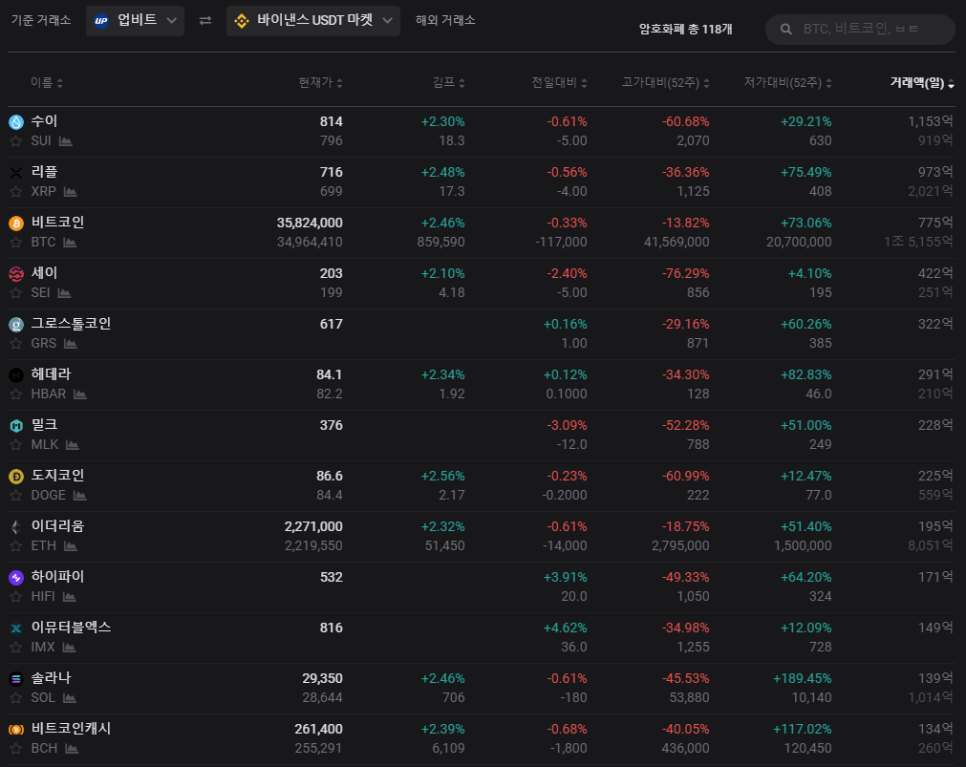The height and width of the screenshot is (767, 966).
Task: Toggle favorite star for SUI
Action: tap(16, 141)
